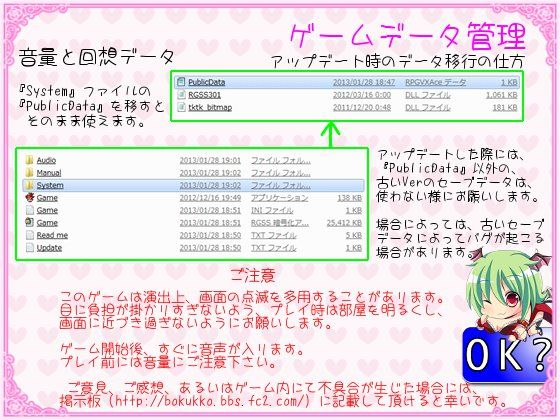The image size is (560, 420).
Task: Click the blue OK? button
Action: click(507, 355)
